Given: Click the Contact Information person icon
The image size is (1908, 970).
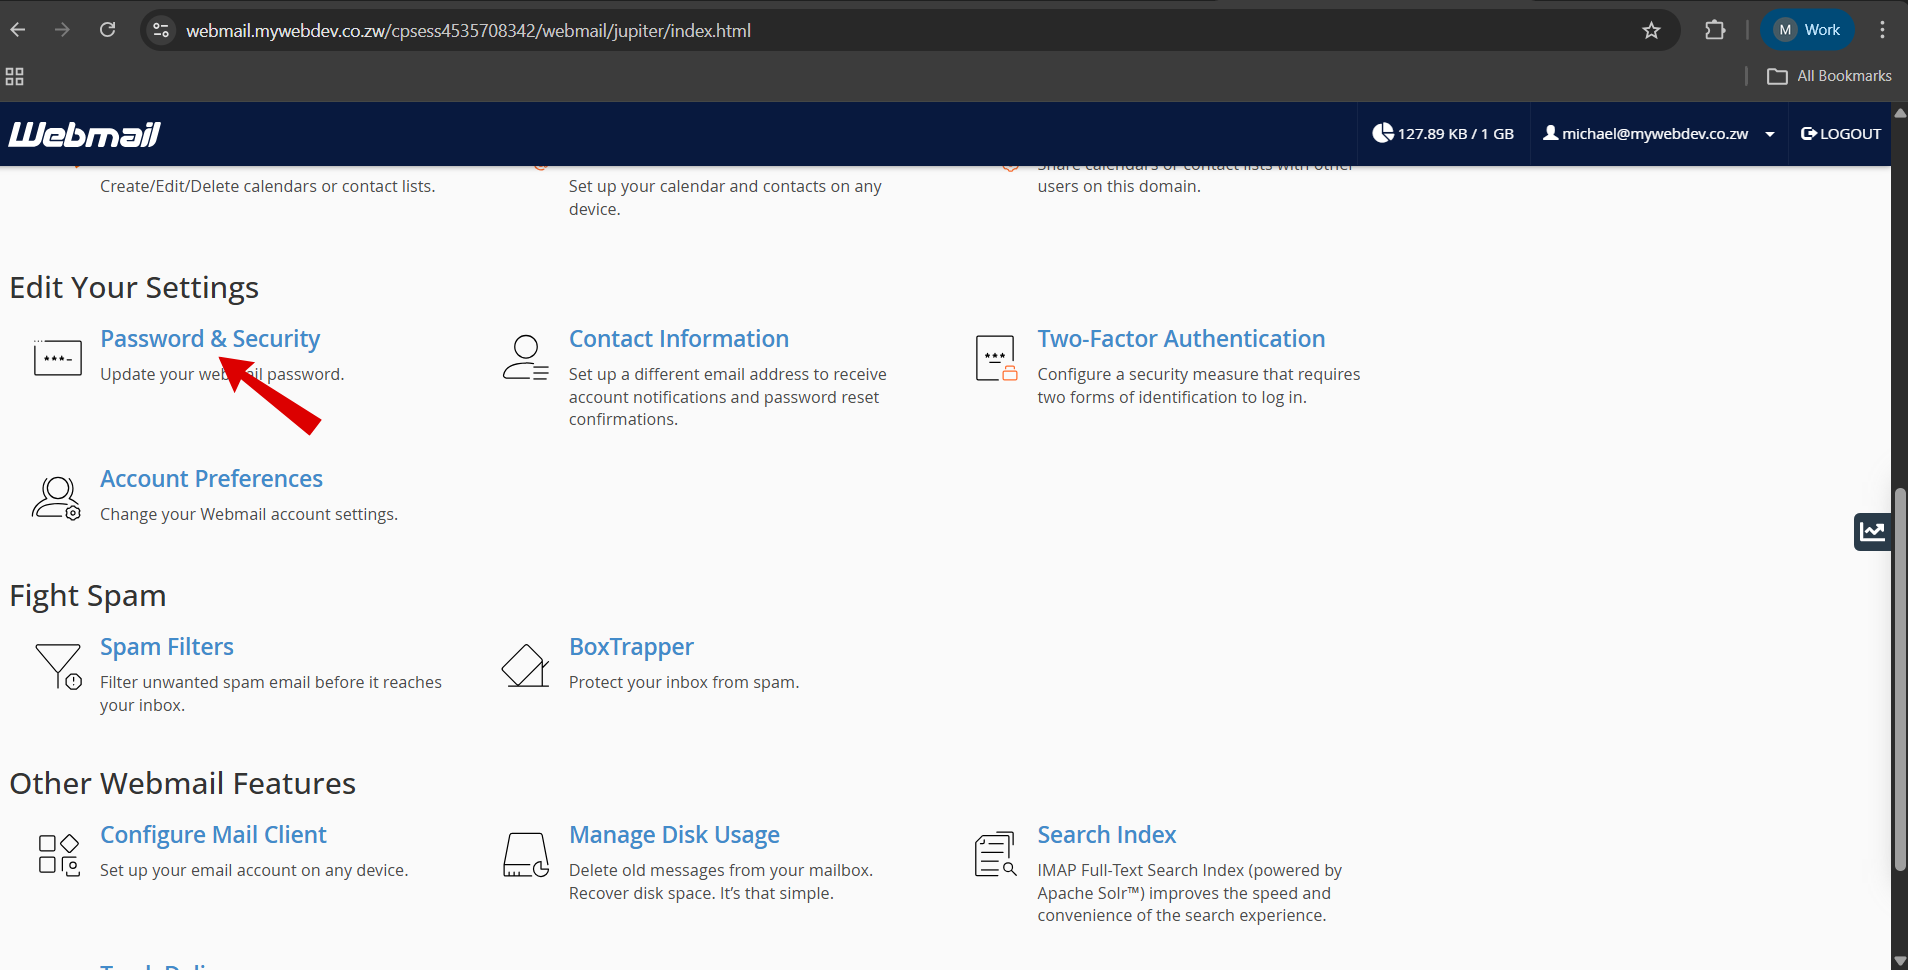Looking at the screenshot, I should point(525,358).
